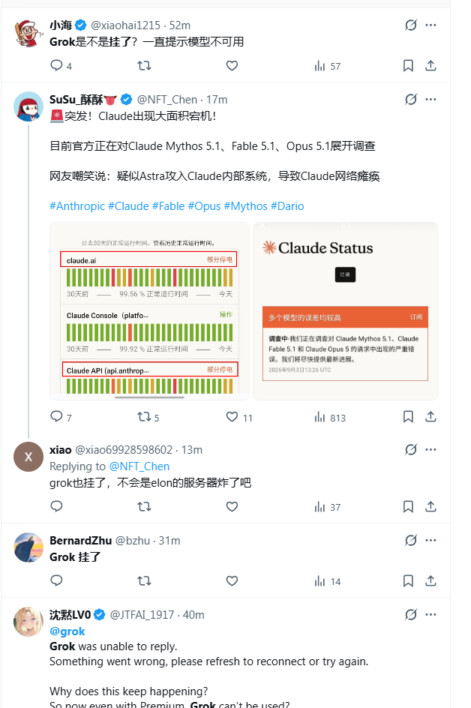Open more options on 小海's post
The image size is (471, 708).
[431, 25]
